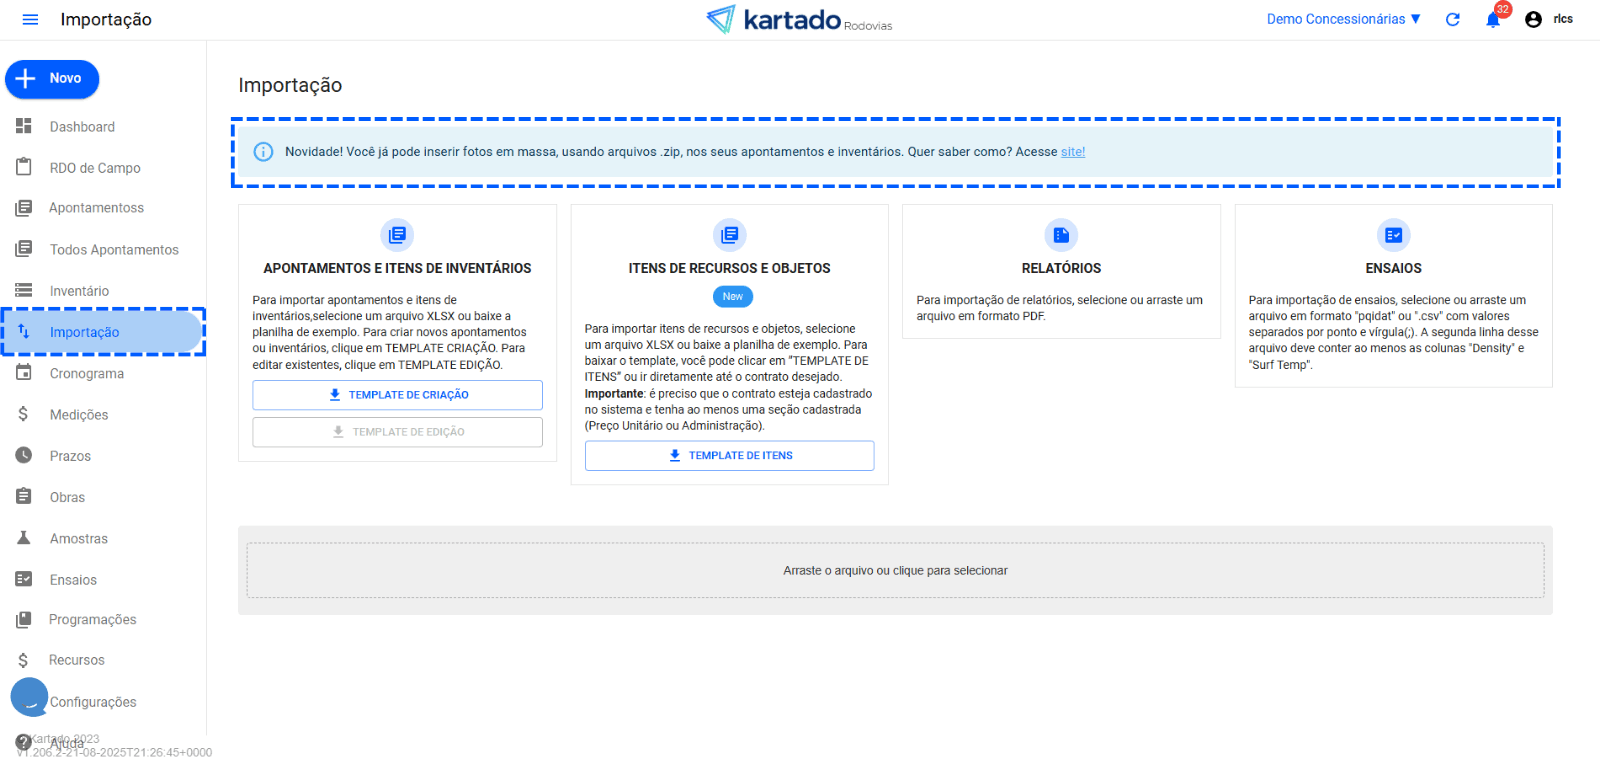Expand the Demo Concessionárias dropdown
1600x773 pixels.
point(1343,19)
